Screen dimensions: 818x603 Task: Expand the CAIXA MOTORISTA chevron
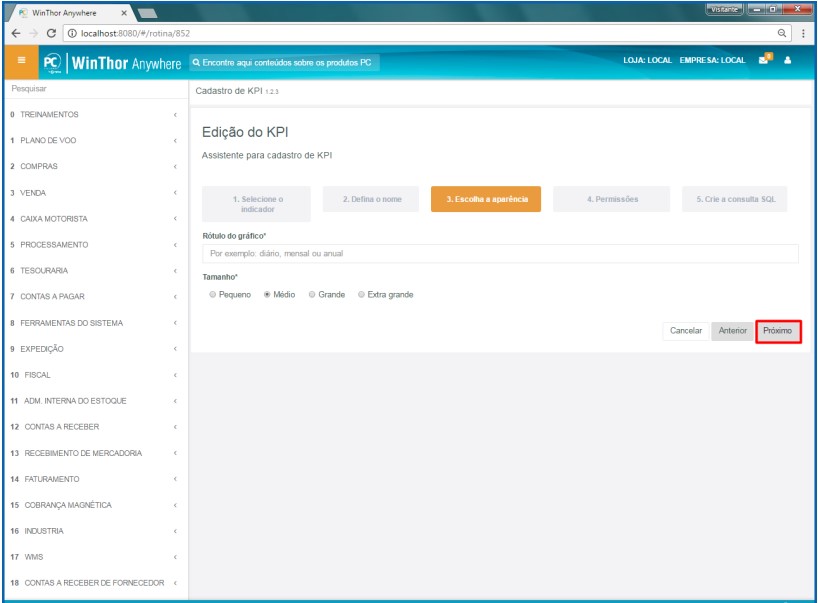(x=175, y=219)
